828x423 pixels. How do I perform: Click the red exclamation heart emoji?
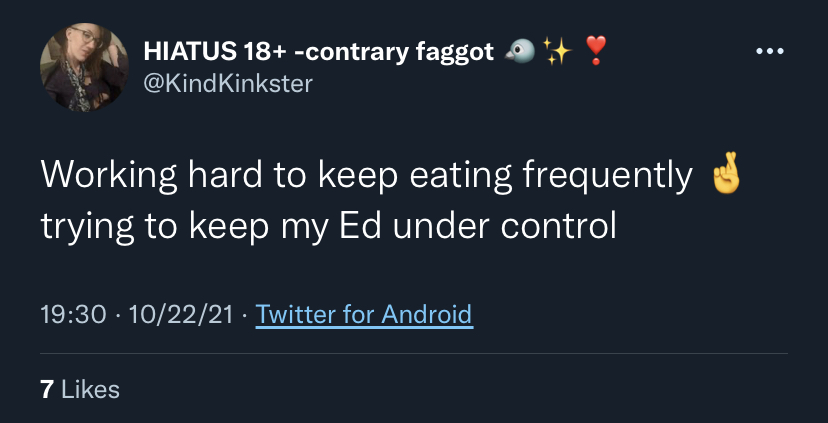point(596,51)
